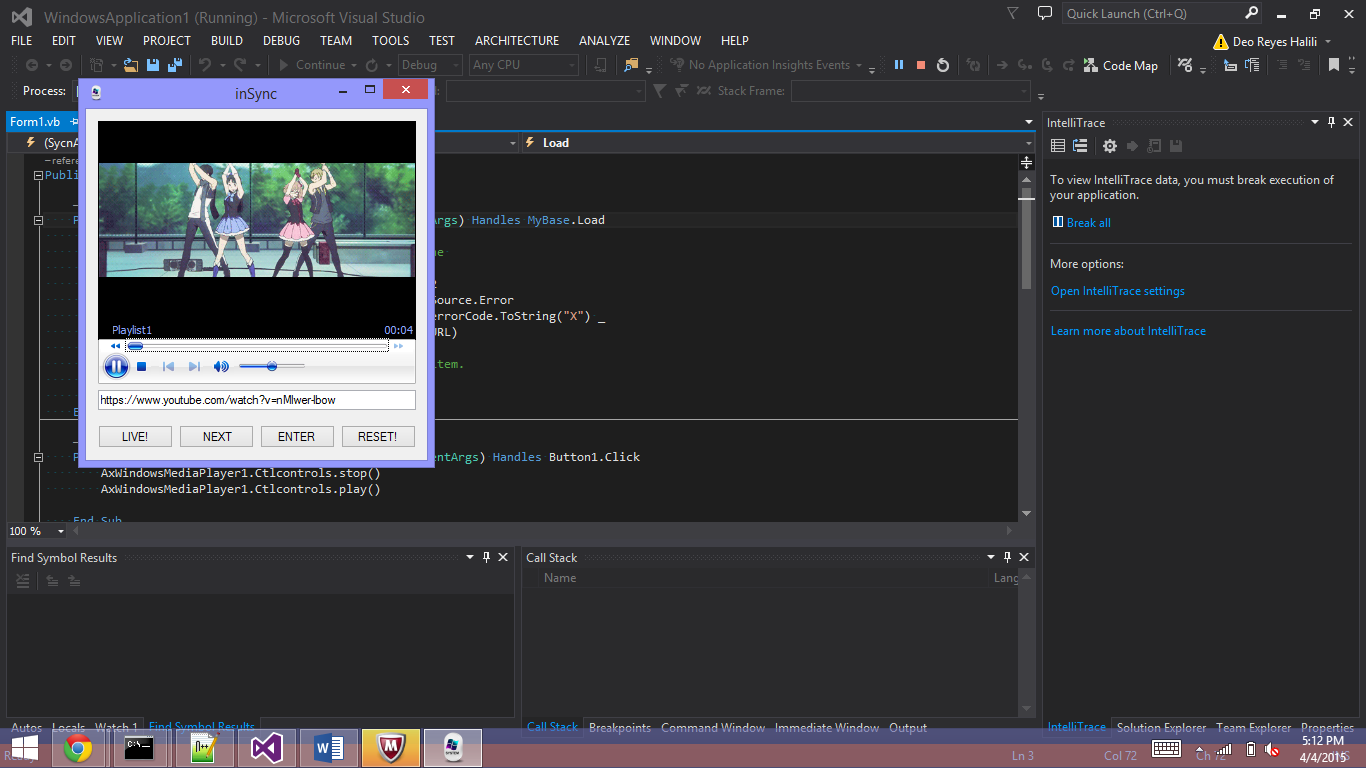Image resolution: width=1366 pixels, height=768 pixels.
Task: Pause playback in inSync media player
Action: click(116, 367)
